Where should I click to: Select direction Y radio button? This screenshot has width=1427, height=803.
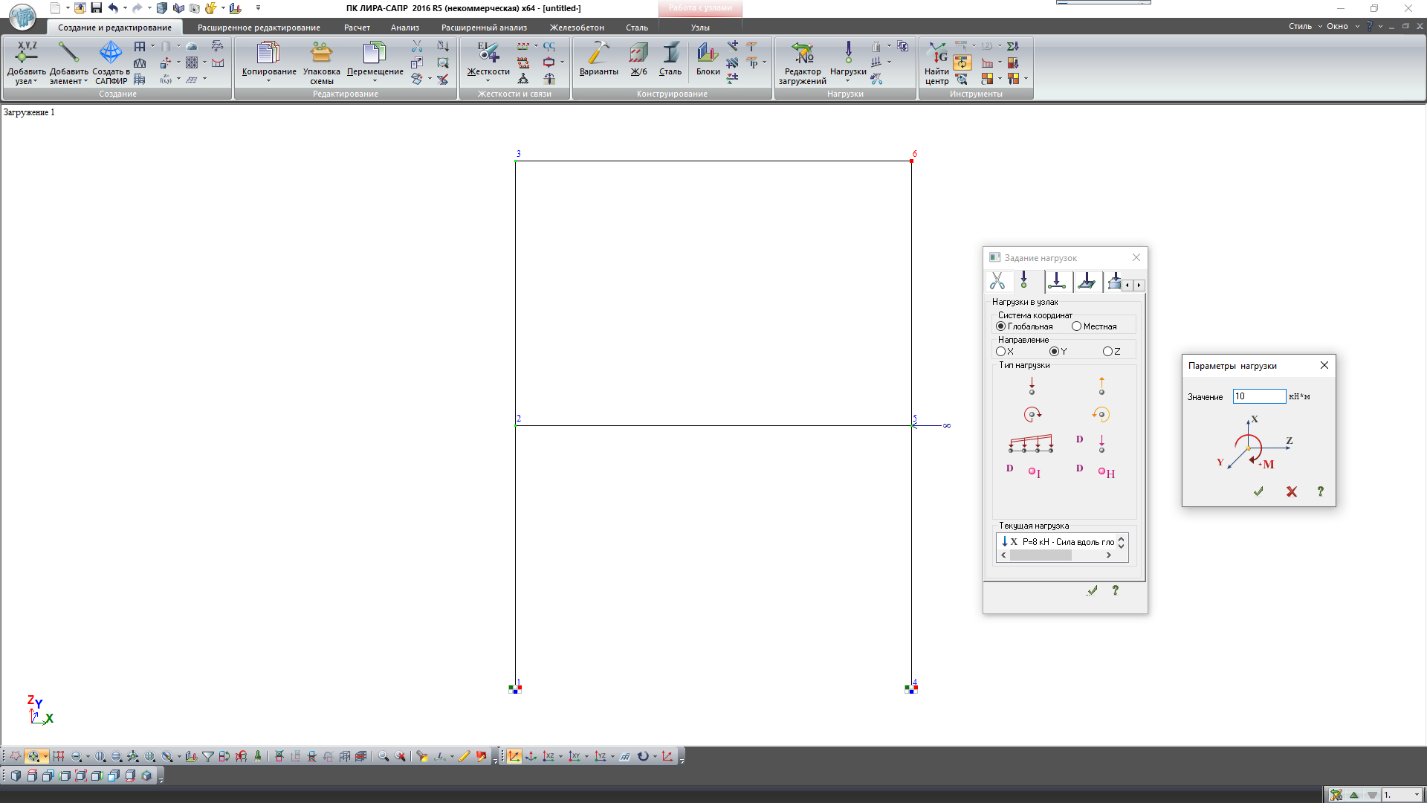tap(1058, 351)
